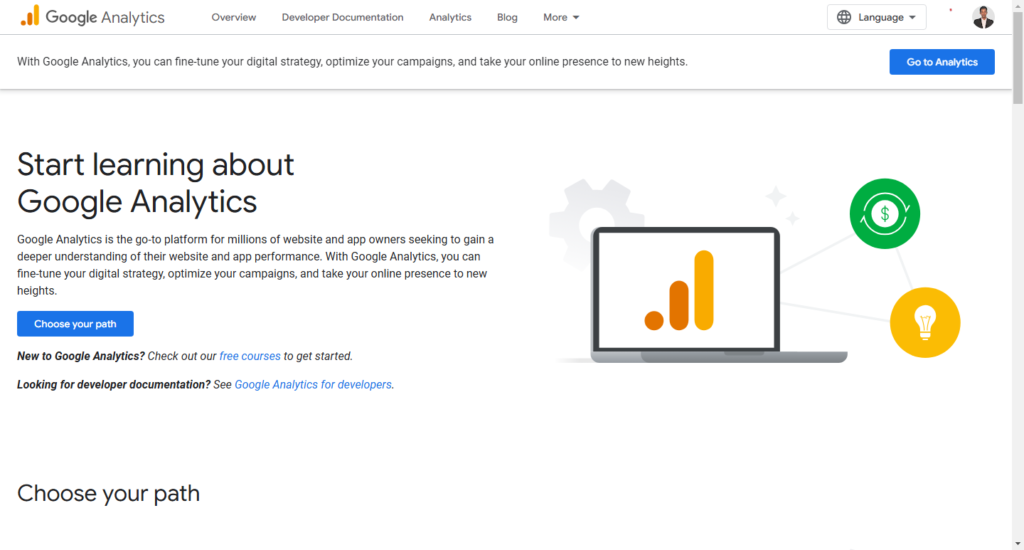Viewport: 1024px width, 550px height.
Task: Open the Language dropdown
Action: [x=876, y=17]
